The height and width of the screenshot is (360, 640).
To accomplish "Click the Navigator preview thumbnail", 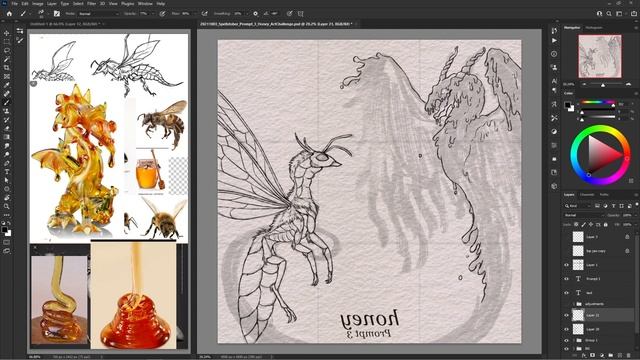I will pos(600,56).
